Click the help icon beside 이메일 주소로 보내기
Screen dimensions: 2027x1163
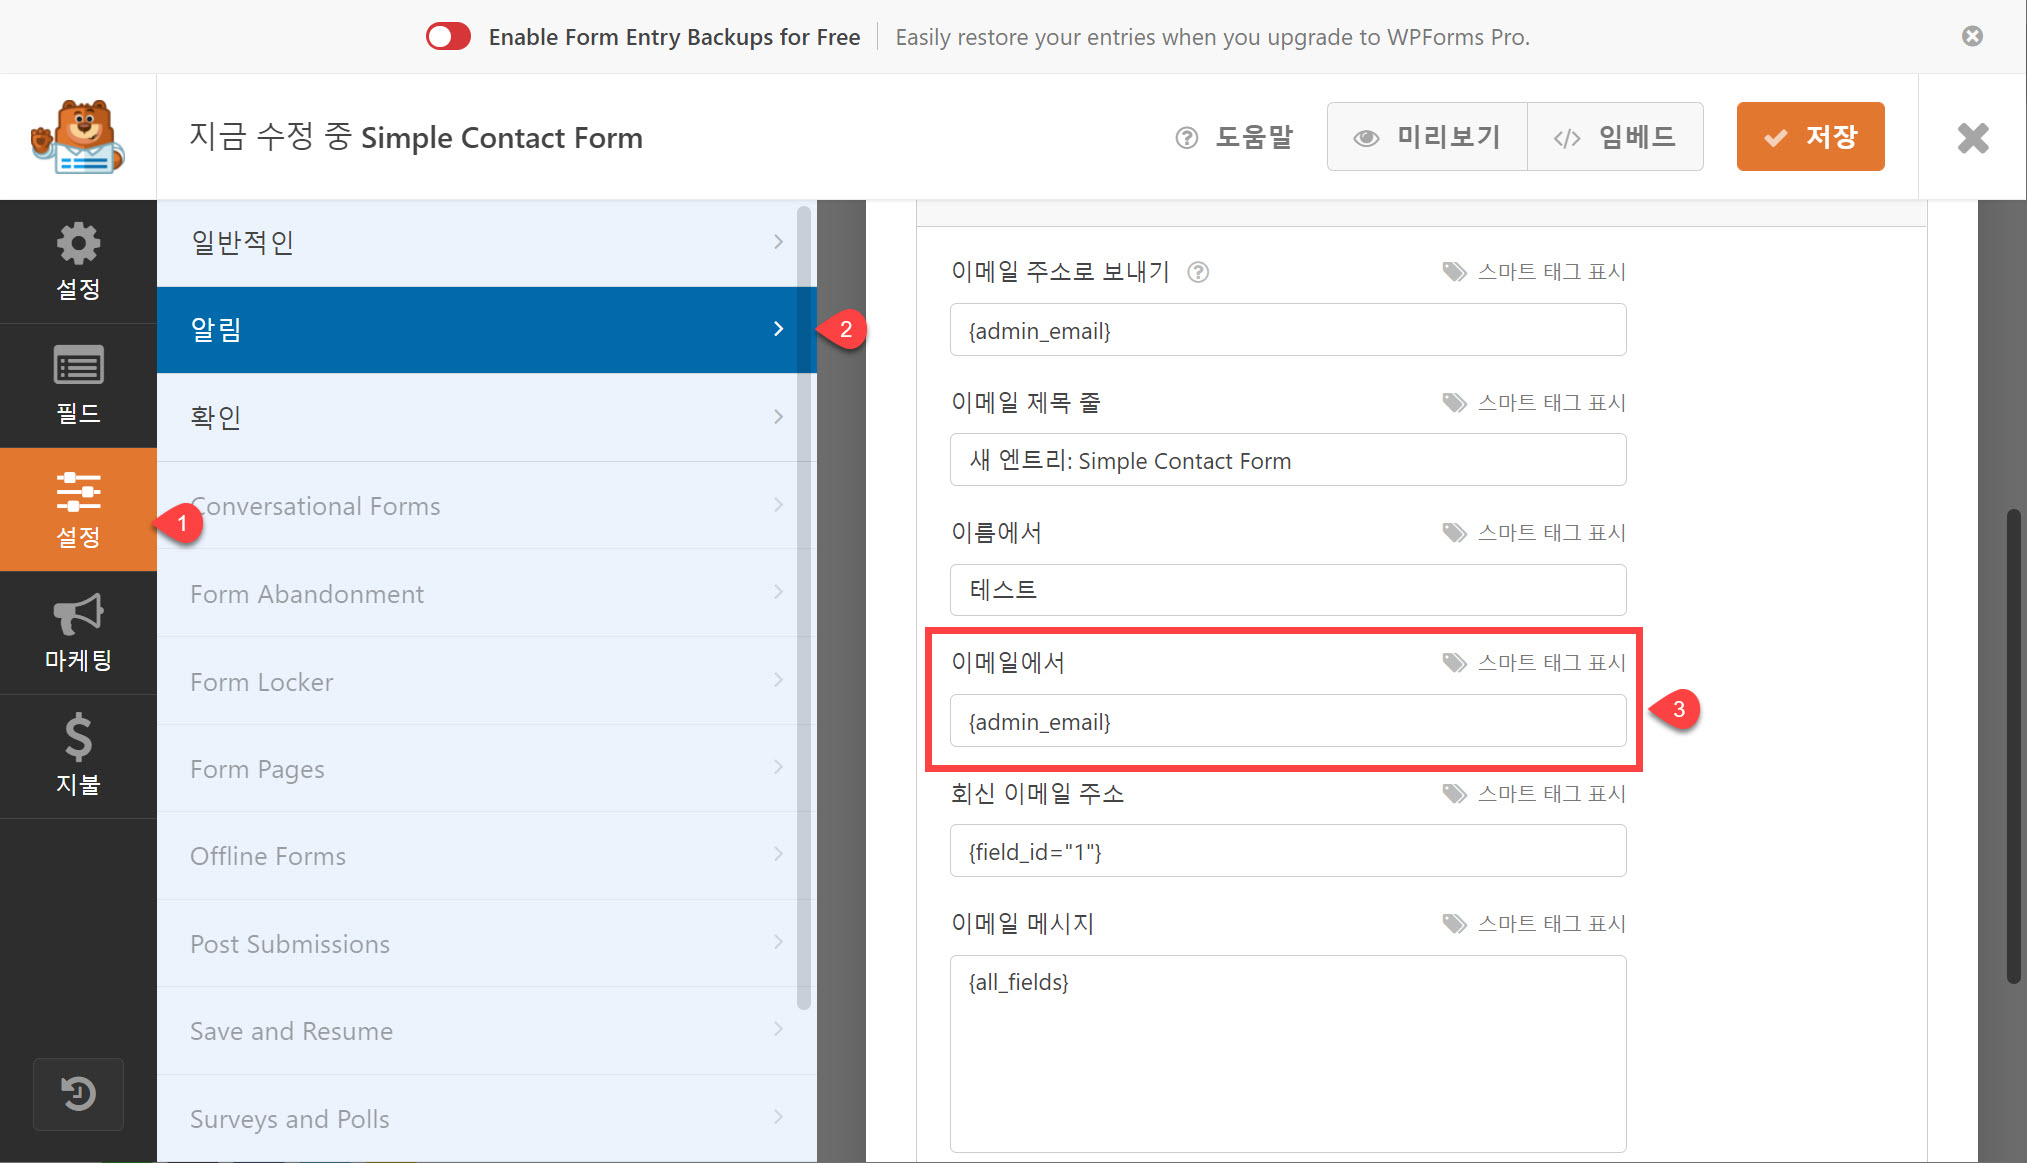(1197, 271)
